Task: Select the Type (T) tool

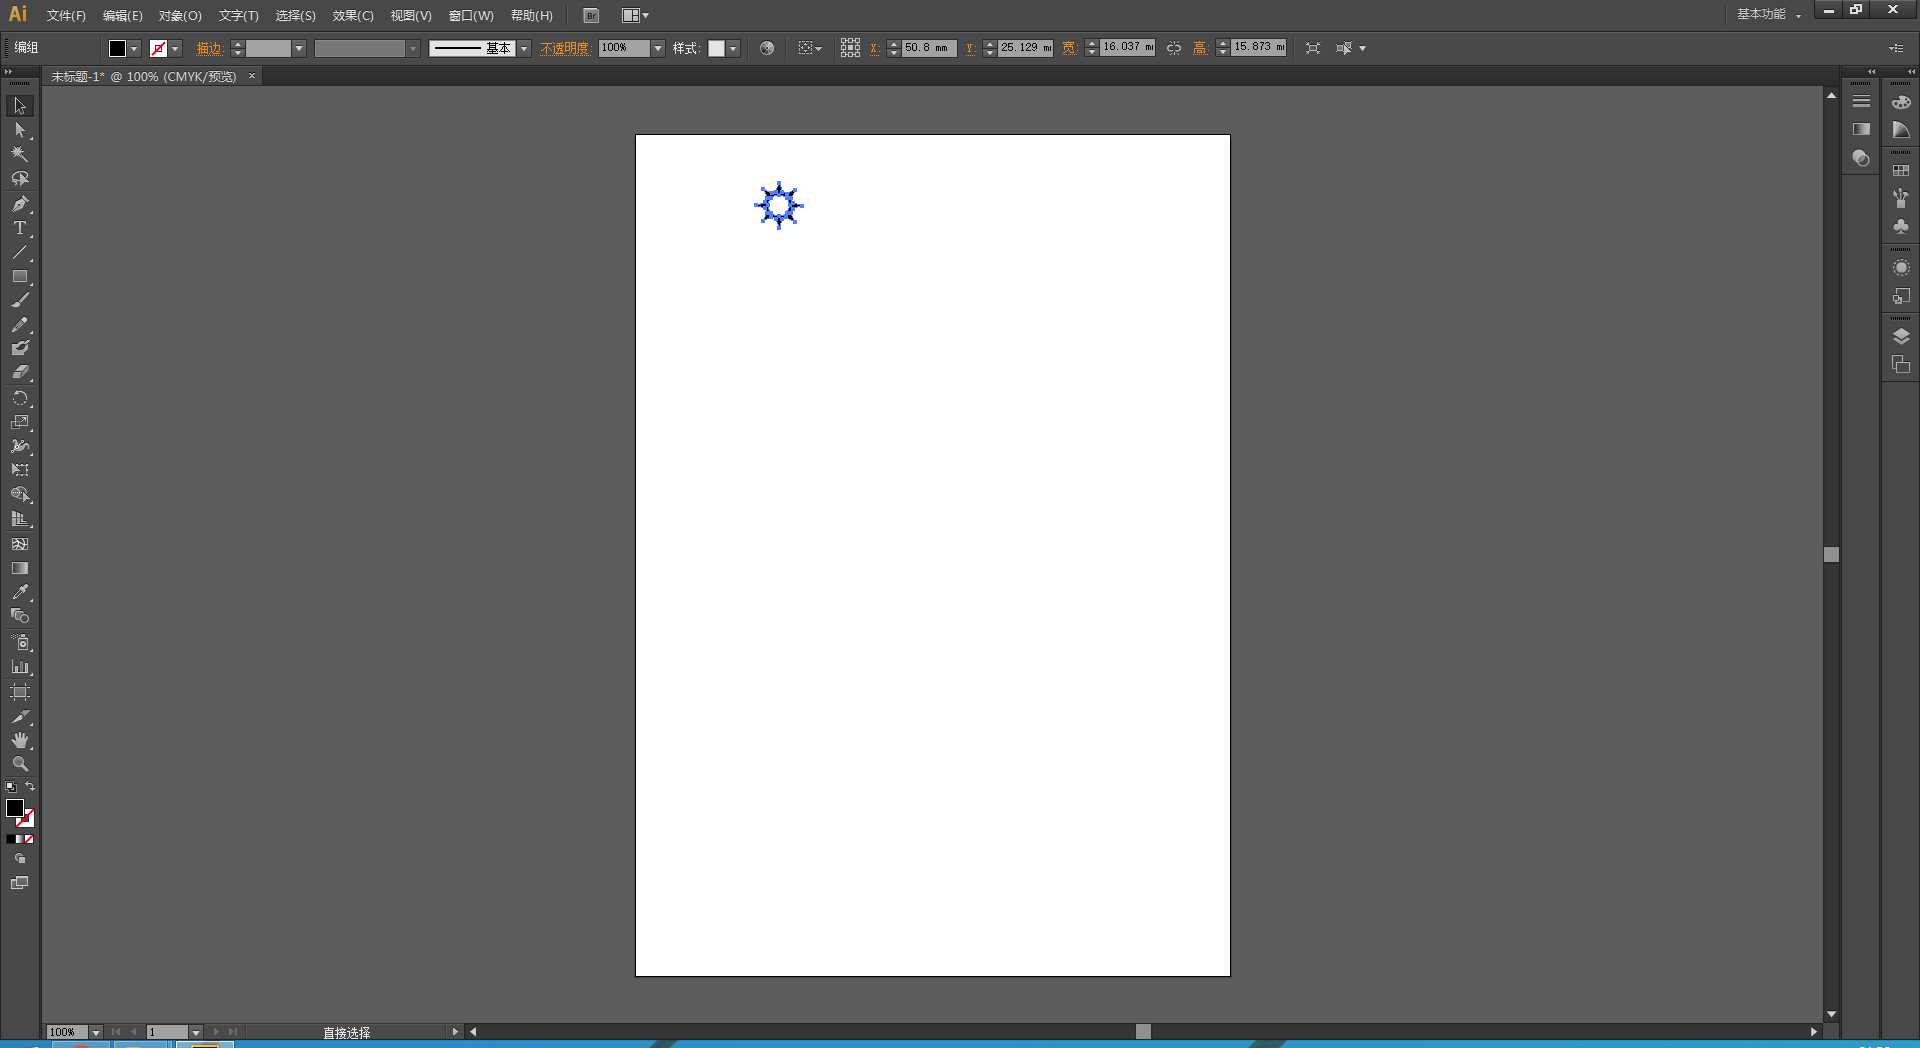Action: (x=20, y=228)
